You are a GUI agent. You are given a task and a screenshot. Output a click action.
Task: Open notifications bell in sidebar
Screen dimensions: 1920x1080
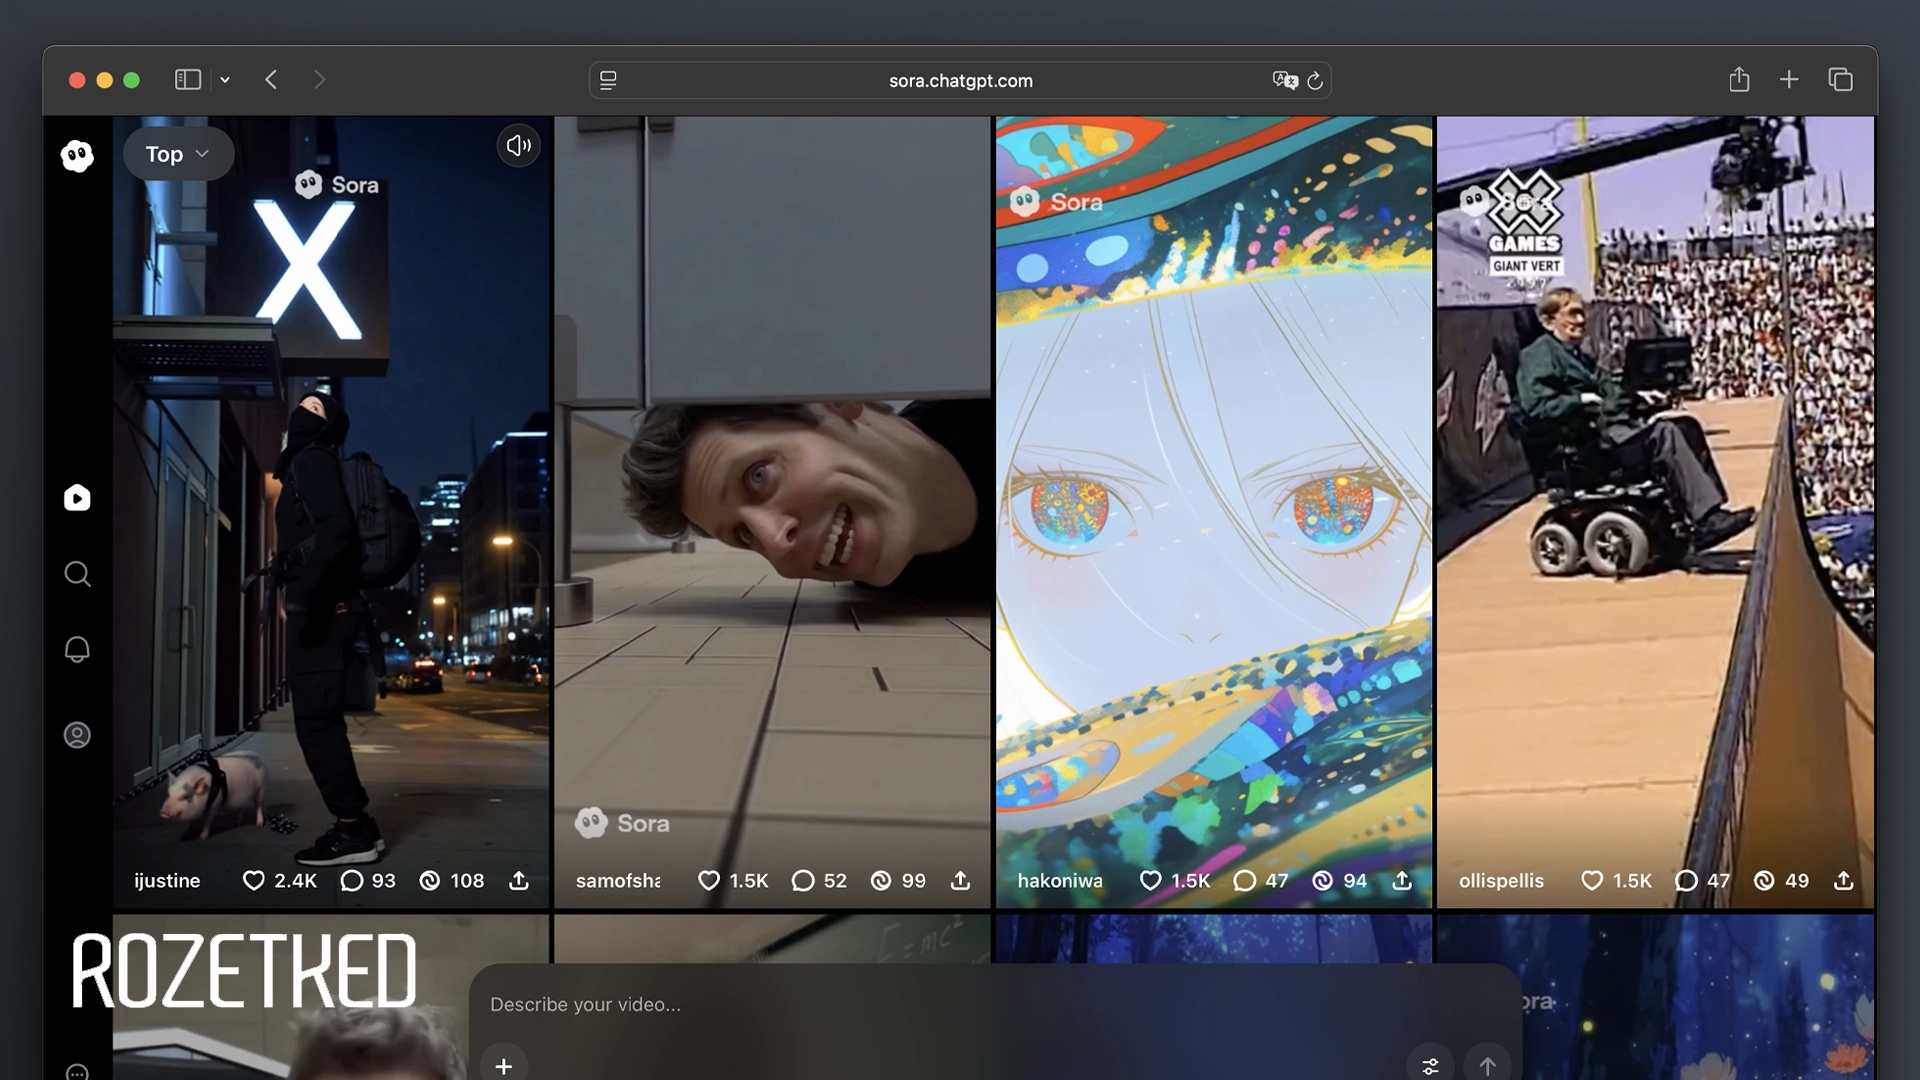(x=77, y=650)
